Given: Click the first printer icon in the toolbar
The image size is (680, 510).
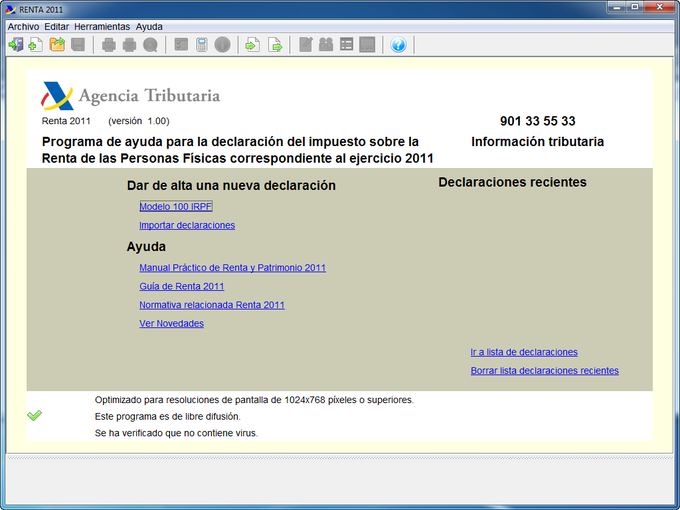Looking at the screenshot, I should [108, 45].
